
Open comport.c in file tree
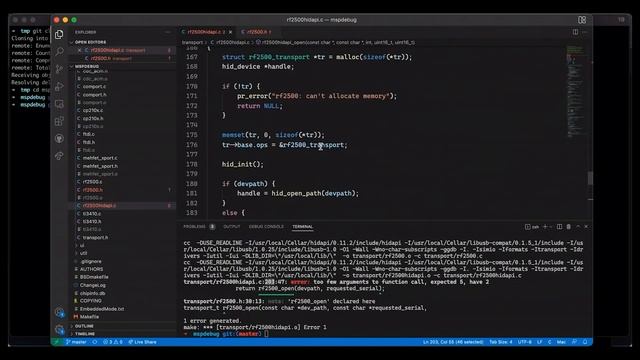pos(94,87)
